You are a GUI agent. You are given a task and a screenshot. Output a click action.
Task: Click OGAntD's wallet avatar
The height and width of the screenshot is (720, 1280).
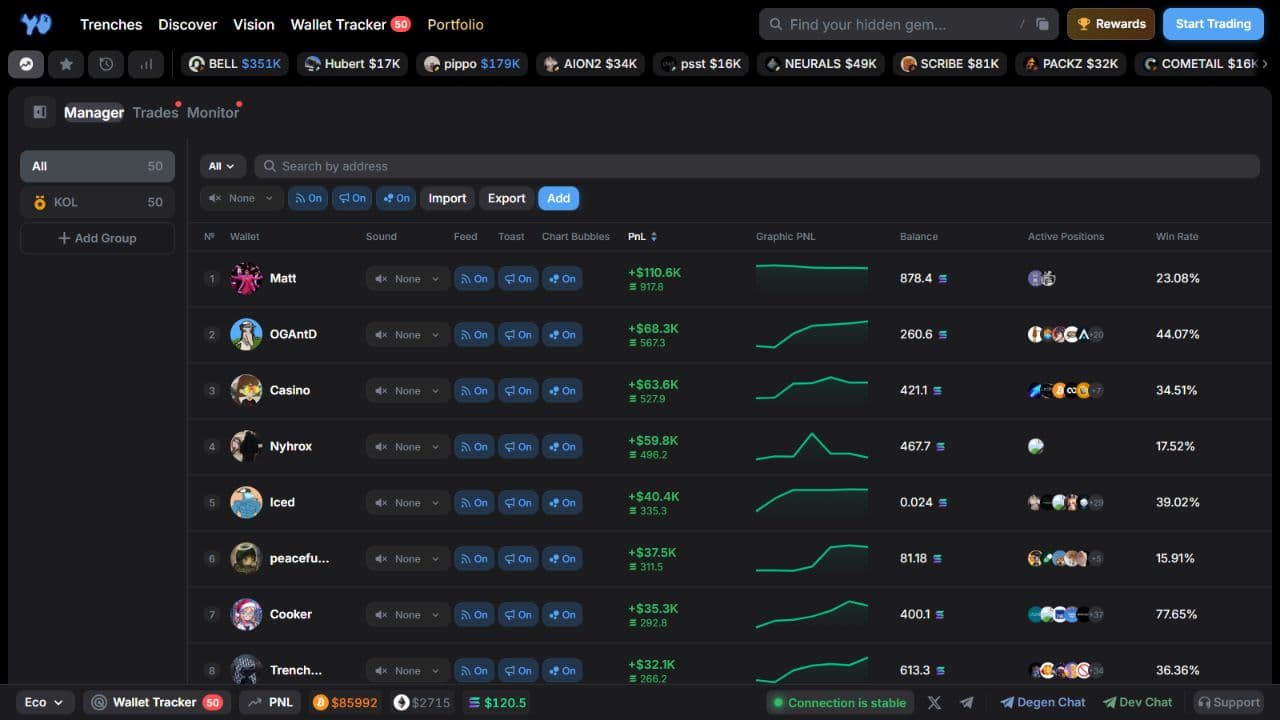[246, 334]
